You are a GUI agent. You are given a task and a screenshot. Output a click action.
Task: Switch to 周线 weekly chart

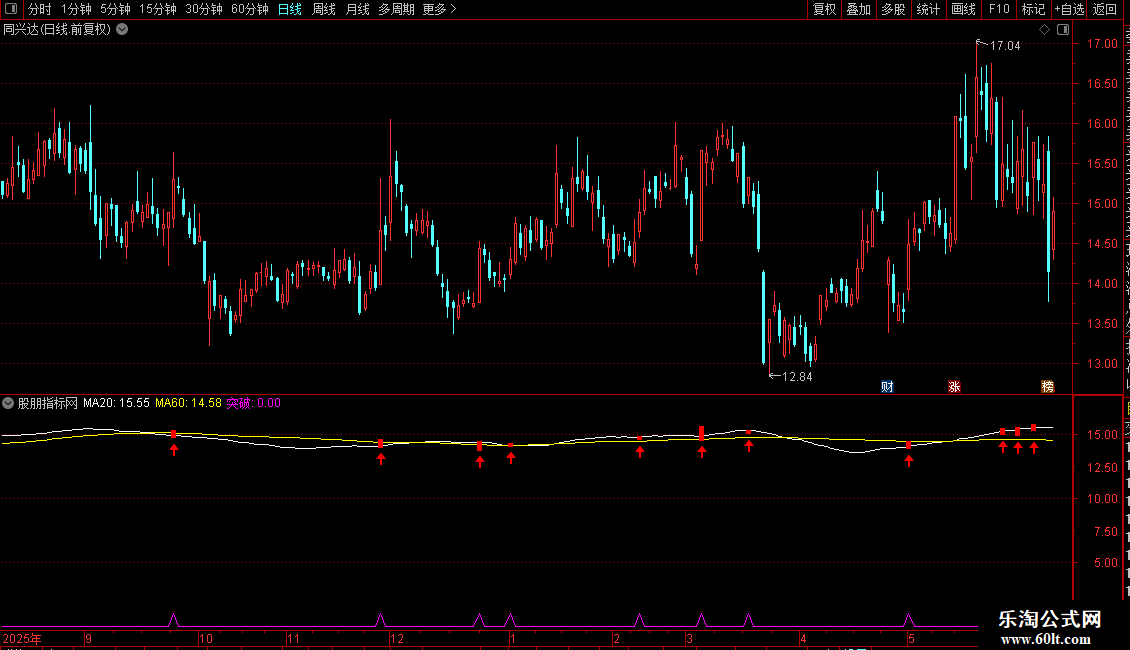pyautogui.click(x=324, y=9)
